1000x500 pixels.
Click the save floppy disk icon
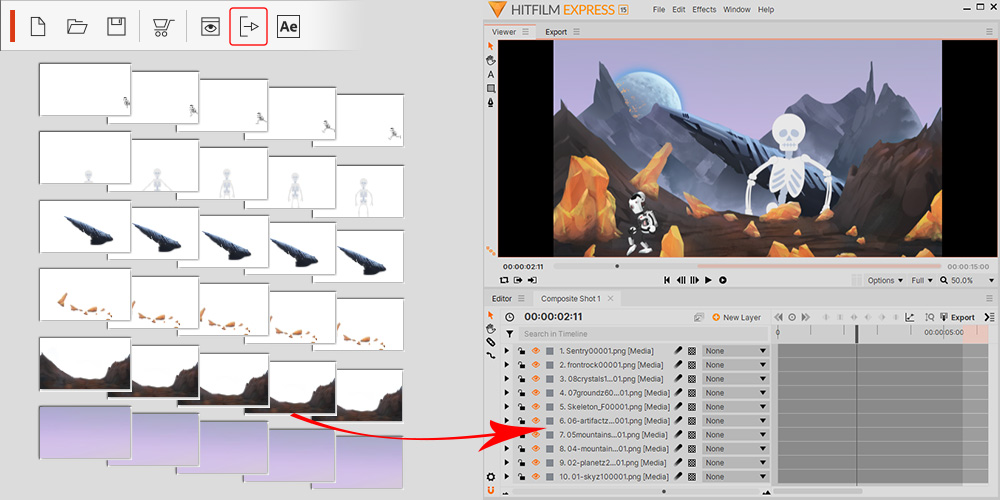[x=117, y=27]
